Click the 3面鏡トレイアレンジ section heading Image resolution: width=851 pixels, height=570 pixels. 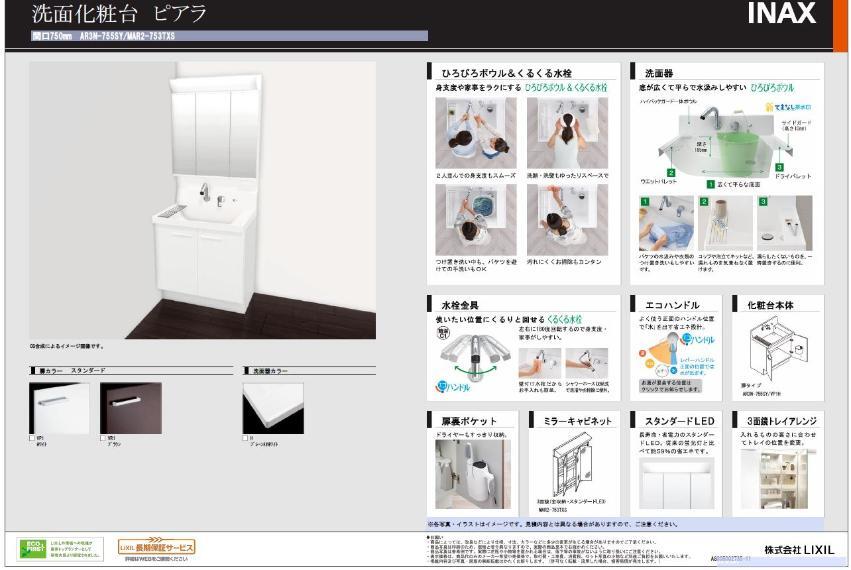click(x=782, y=421)
